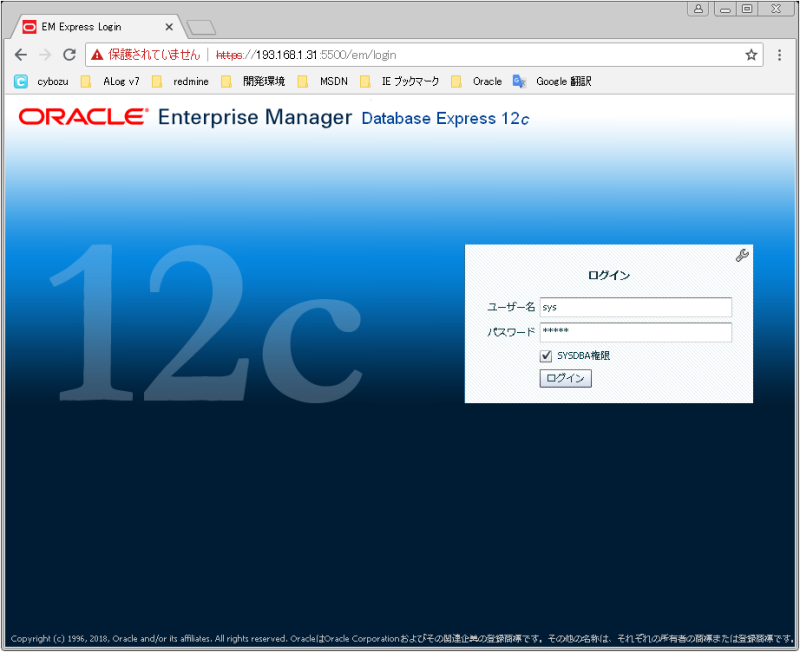Open the IE ブックマーク folder
Viewport: 800px width, 652px height.
[399, 81]
